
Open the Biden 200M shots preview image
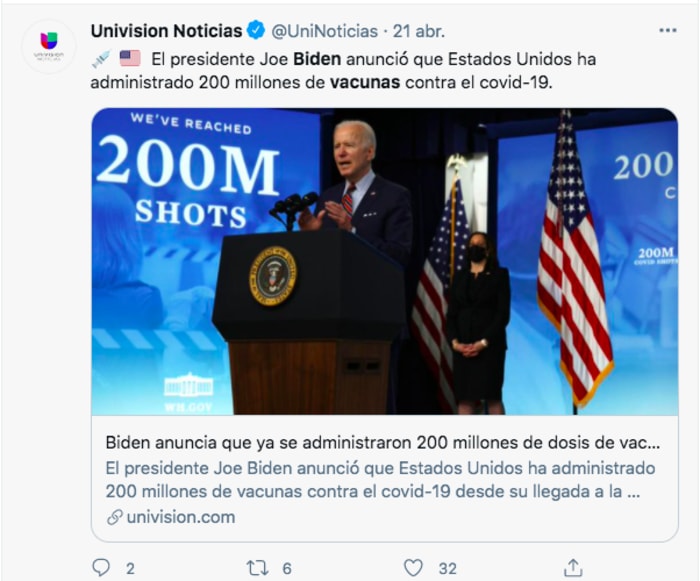[384, 261]
